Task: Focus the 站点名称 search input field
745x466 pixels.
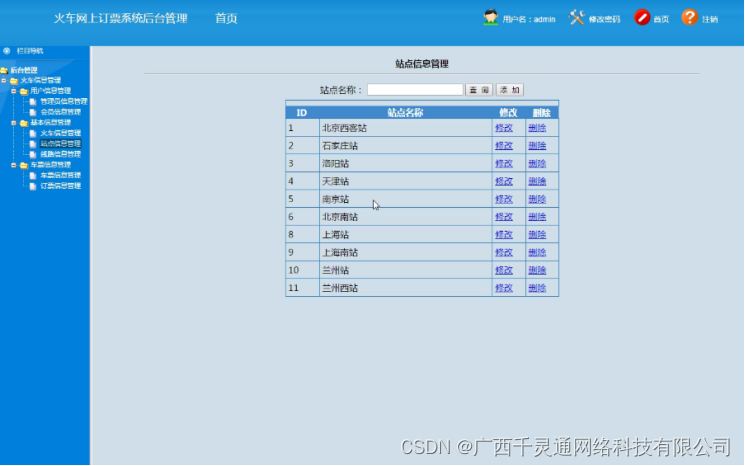Action: tap(415, 90)
